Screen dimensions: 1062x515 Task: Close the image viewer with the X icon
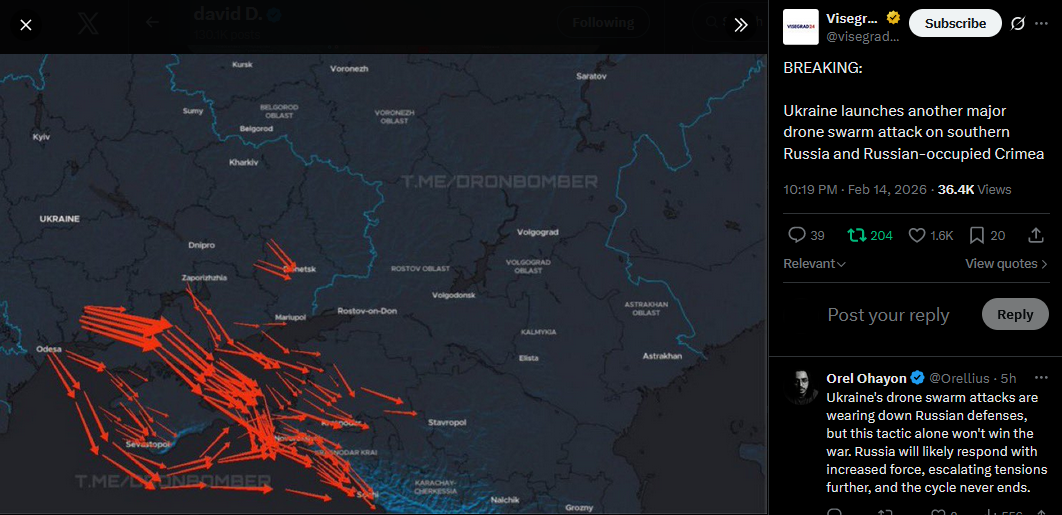pyautogui.click(x=26, y=25)
